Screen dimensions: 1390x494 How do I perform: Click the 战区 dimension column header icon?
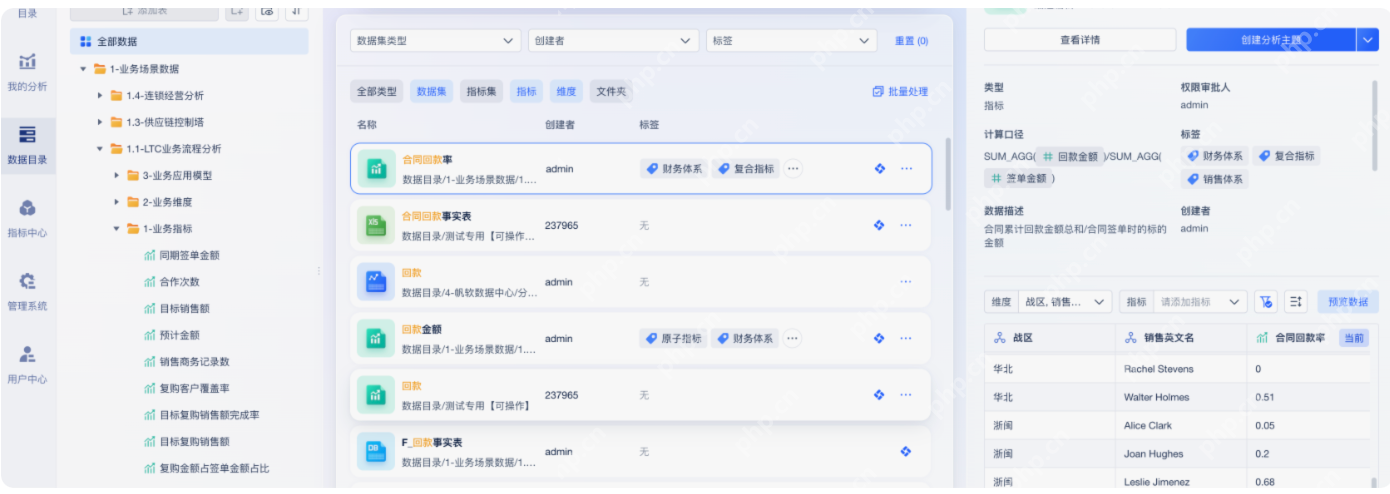click(x=999, y=338)
